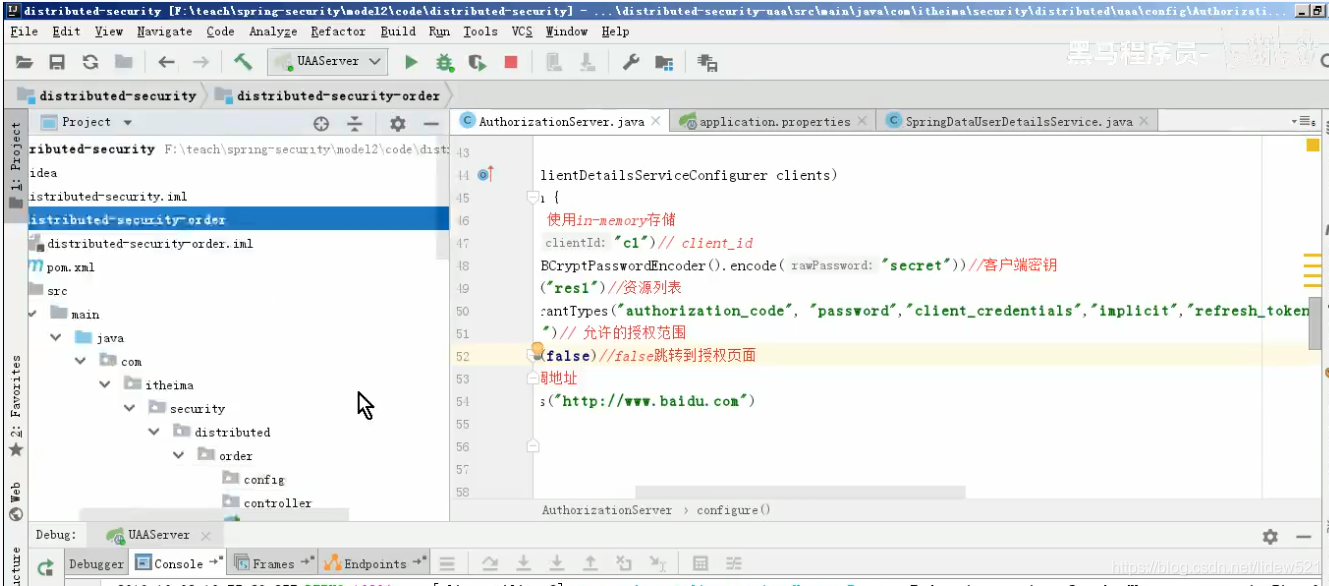Viewport: 1329px width, 586px height.
Task: Switch to Debugger tab
Action: (96, 564)
